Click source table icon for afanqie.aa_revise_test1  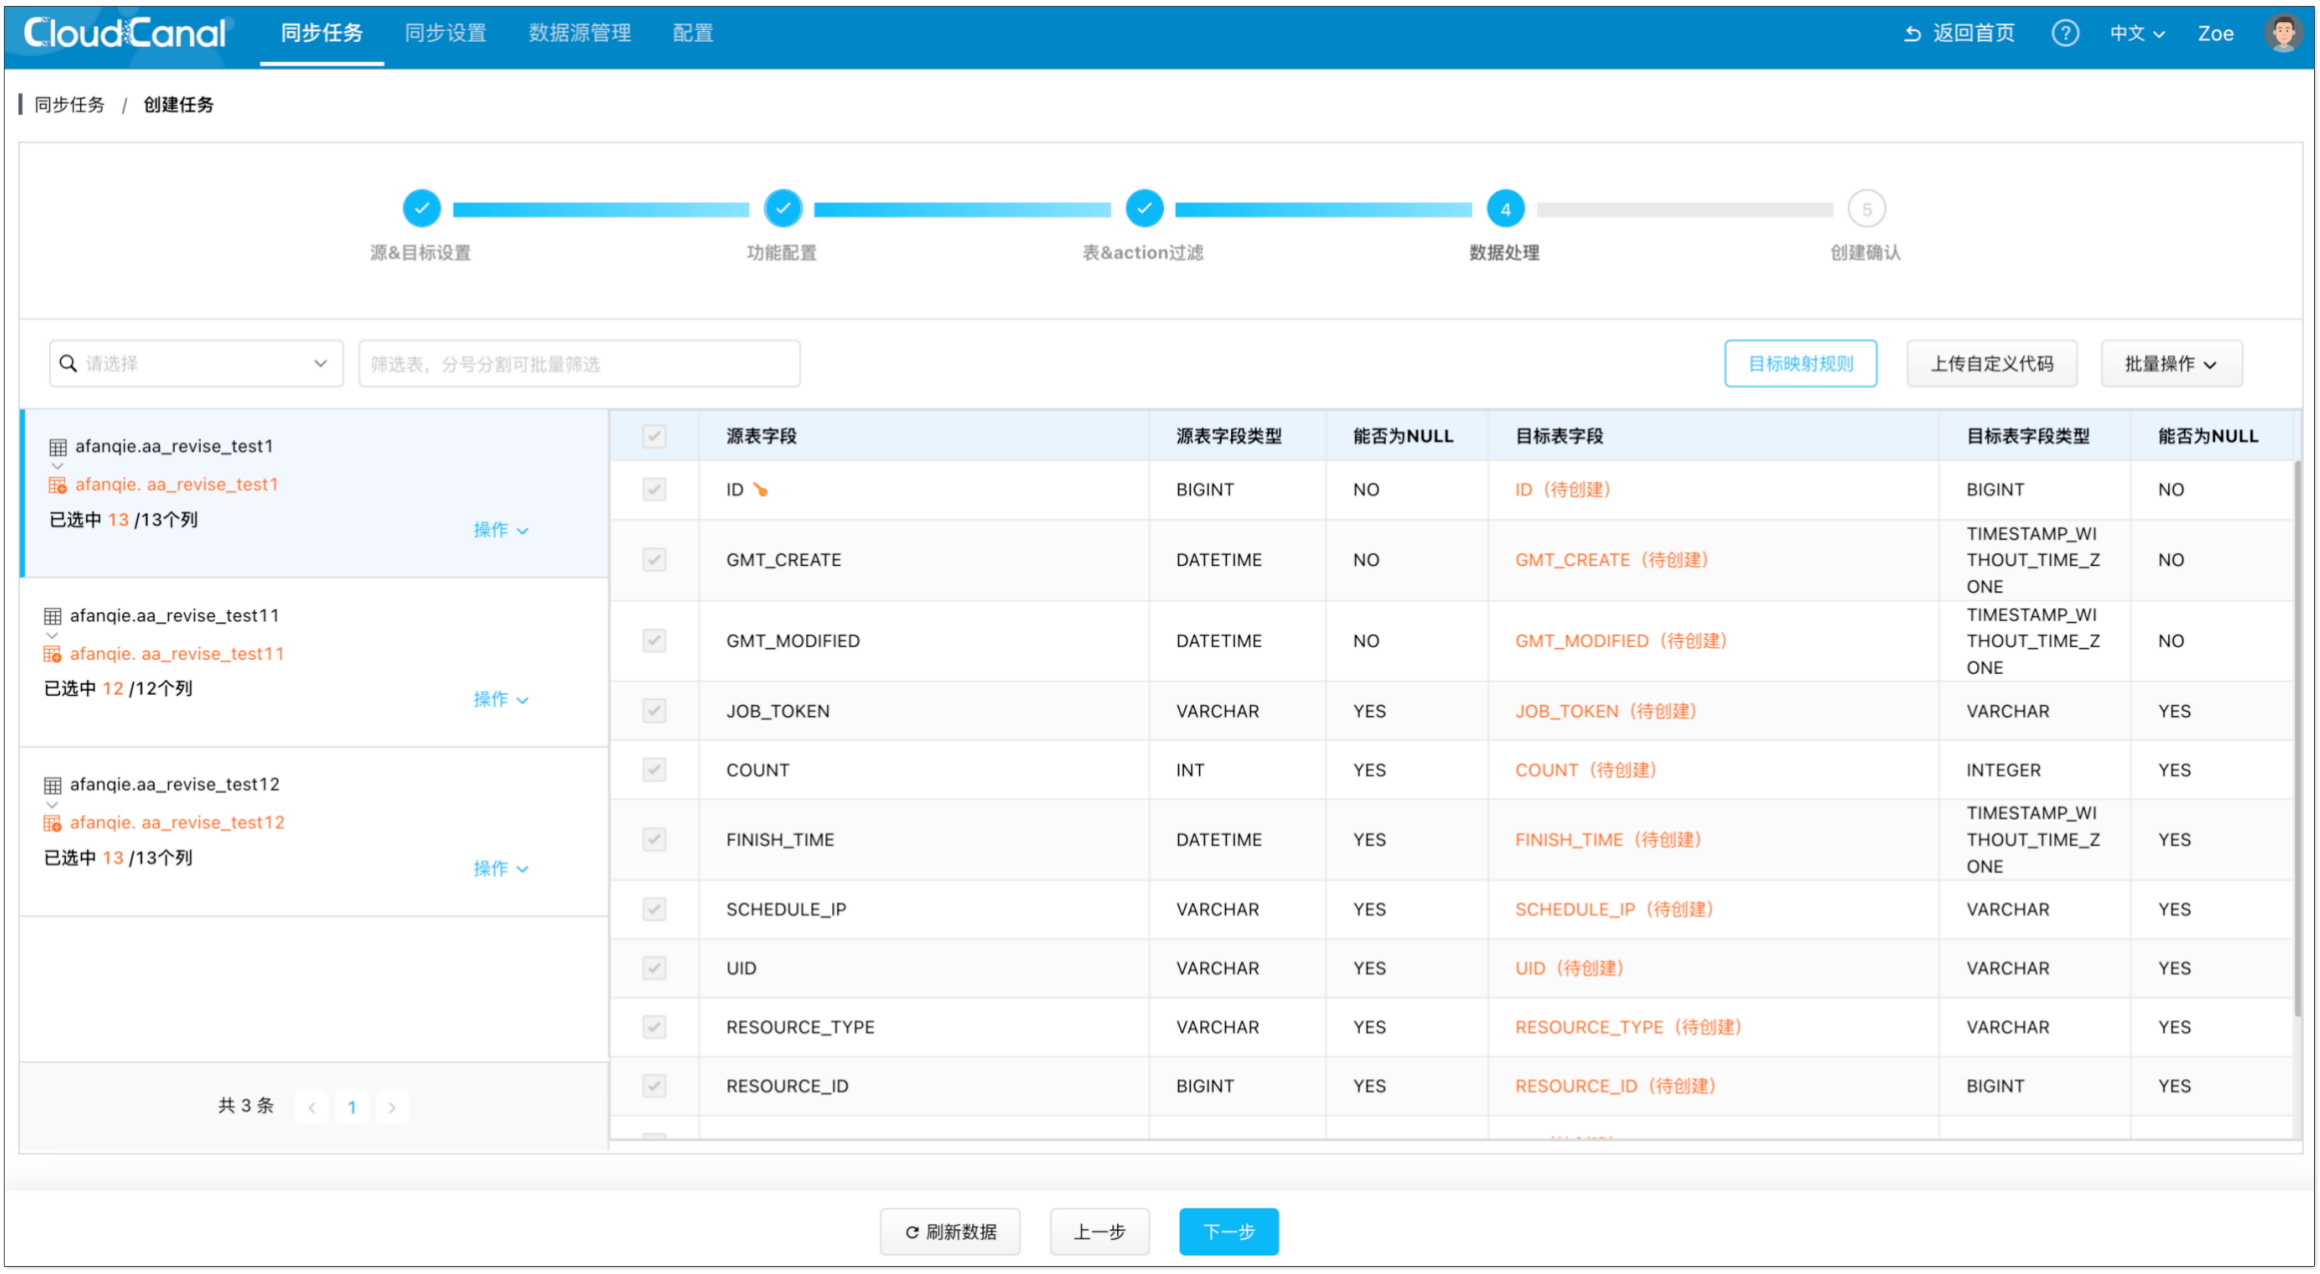(x=58, y=447)
